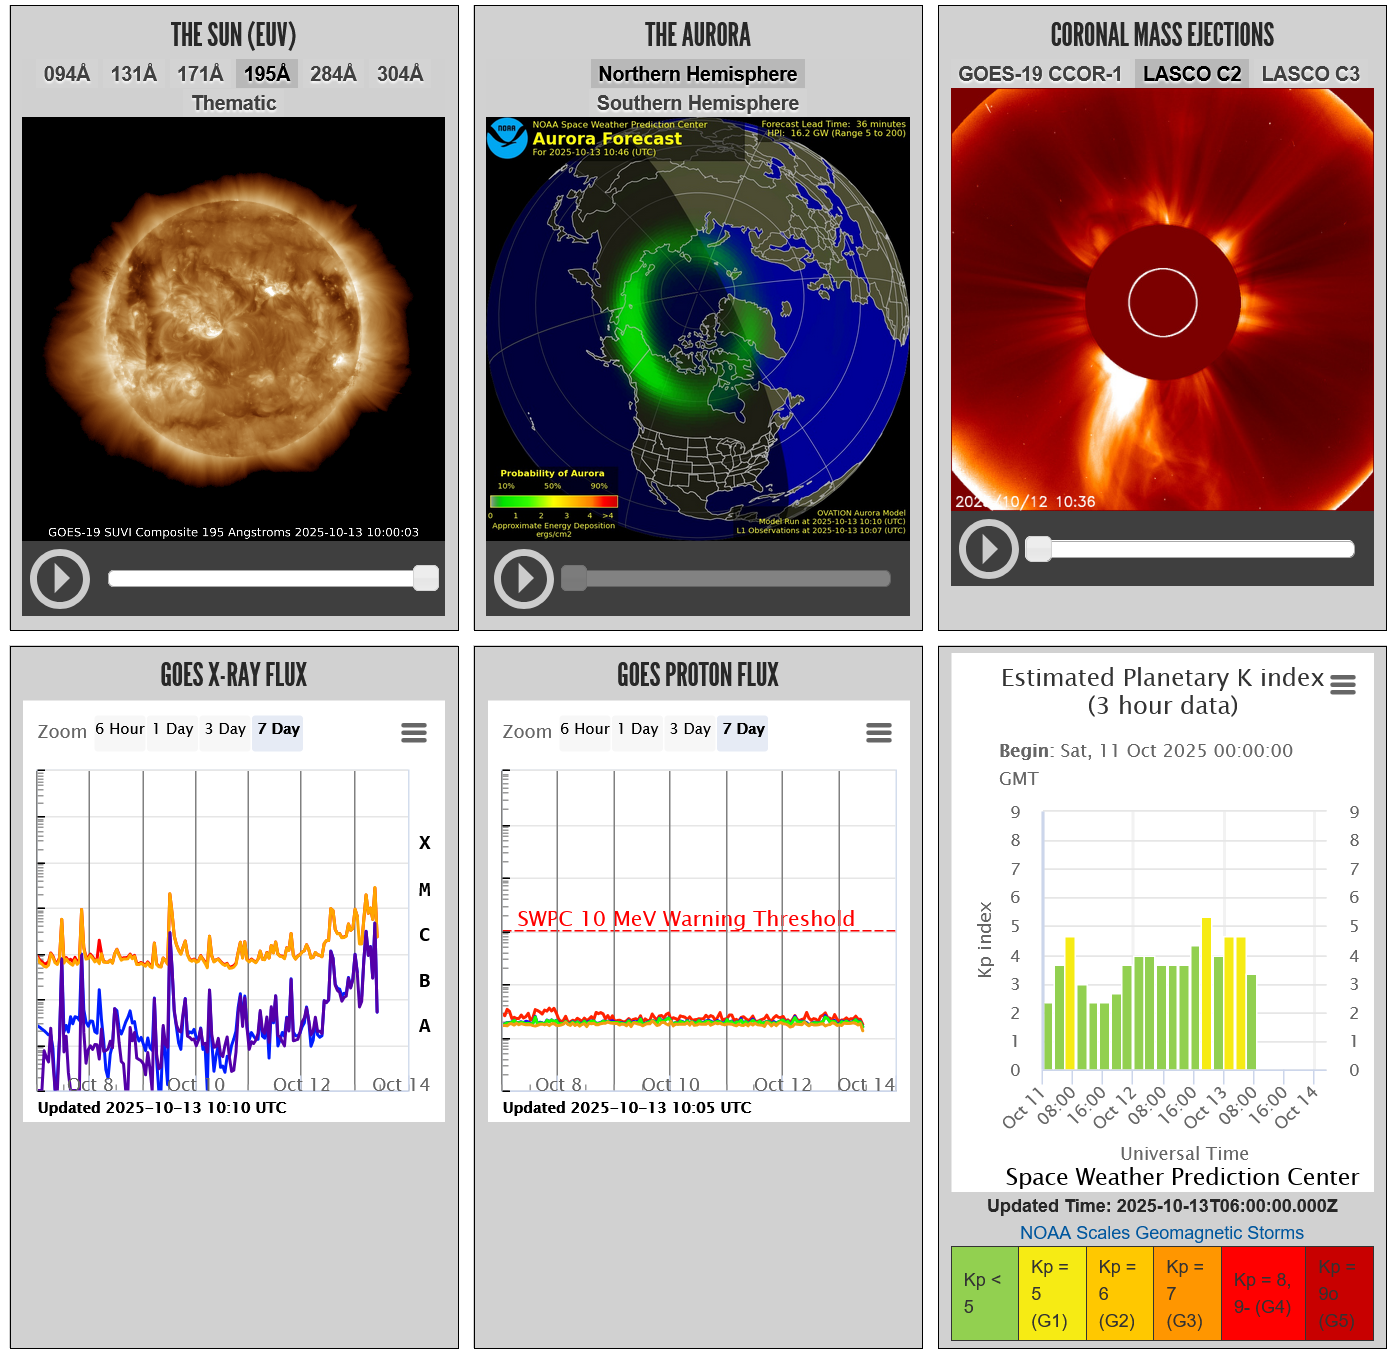Screen dimensions: 1396x1356
Task: Switch to LASCO C3 coronagraph
Action: coord(1310,74)
